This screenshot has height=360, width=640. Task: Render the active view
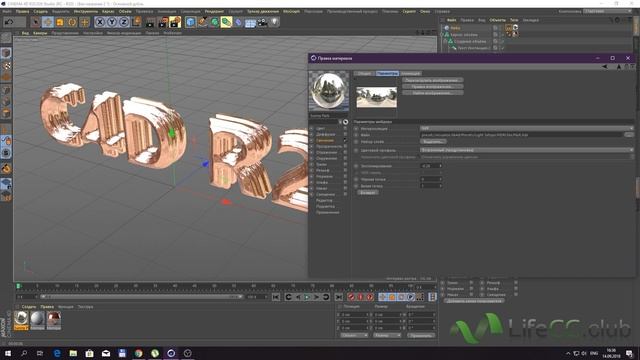[150, 22]
